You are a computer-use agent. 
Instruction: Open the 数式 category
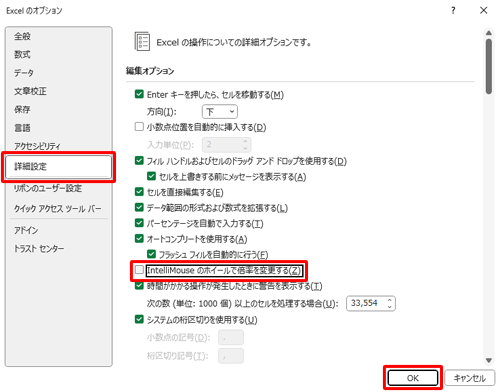[22, 54]
